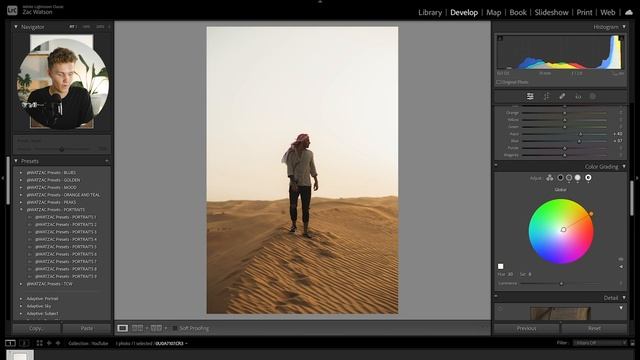Viewport: 640px width, 360px height.
Task: Click the Reset button
Action: (594, 328)
